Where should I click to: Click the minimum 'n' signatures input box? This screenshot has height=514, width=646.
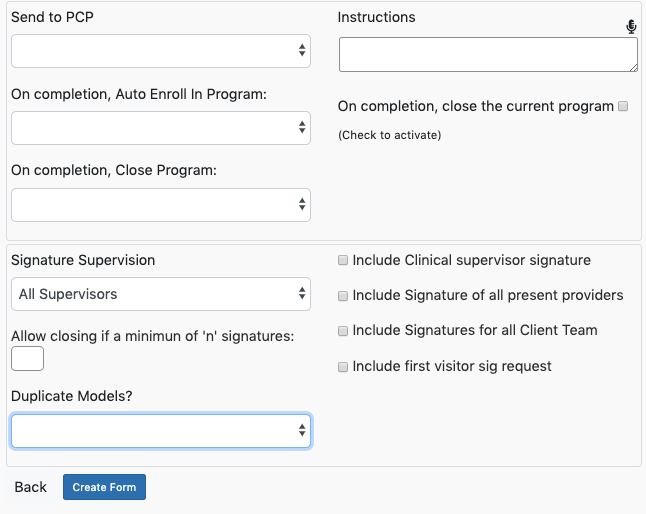[x=27, y=358]
